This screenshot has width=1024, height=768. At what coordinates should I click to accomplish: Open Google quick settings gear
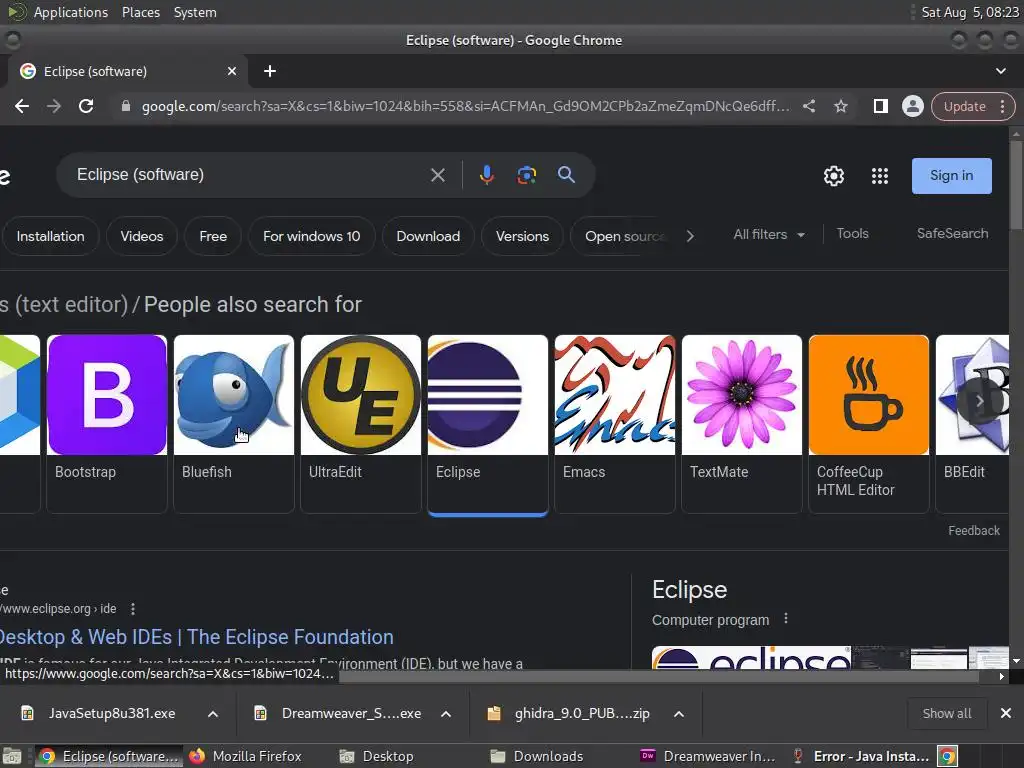coord(834,176)
